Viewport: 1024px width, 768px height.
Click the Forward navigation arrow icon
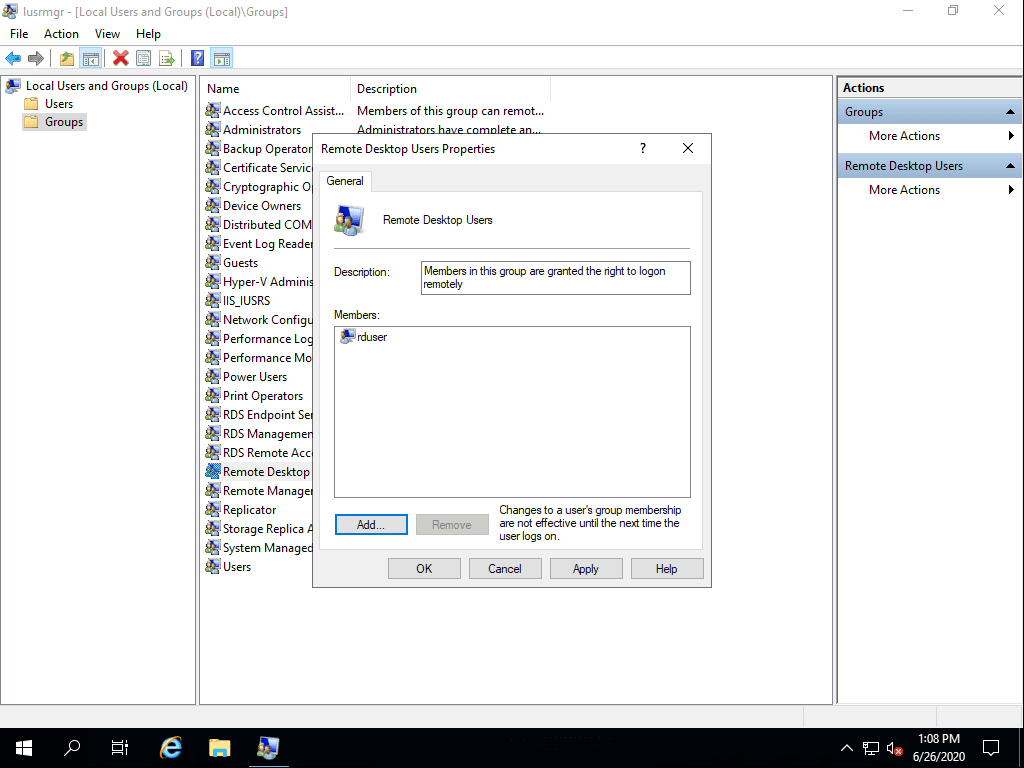point(36,58)
